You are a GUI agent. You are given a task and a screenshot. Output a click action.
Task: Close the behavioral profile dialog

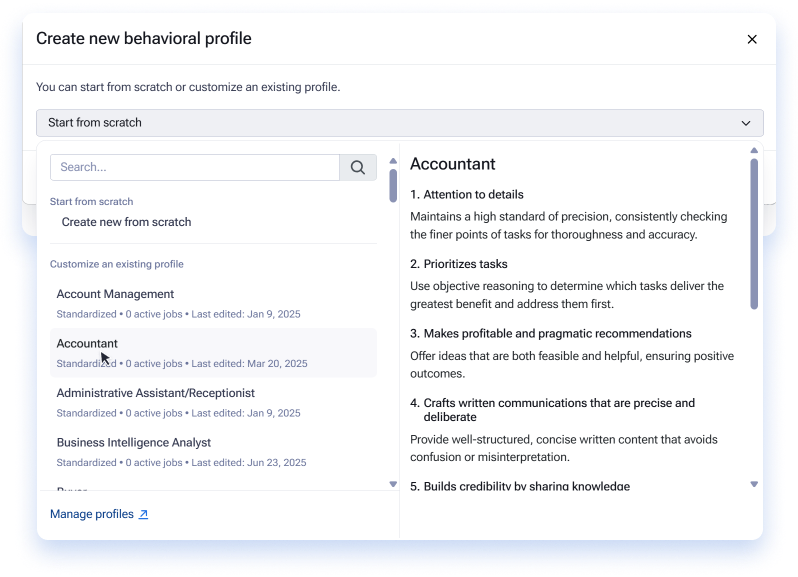coord(752,39)
